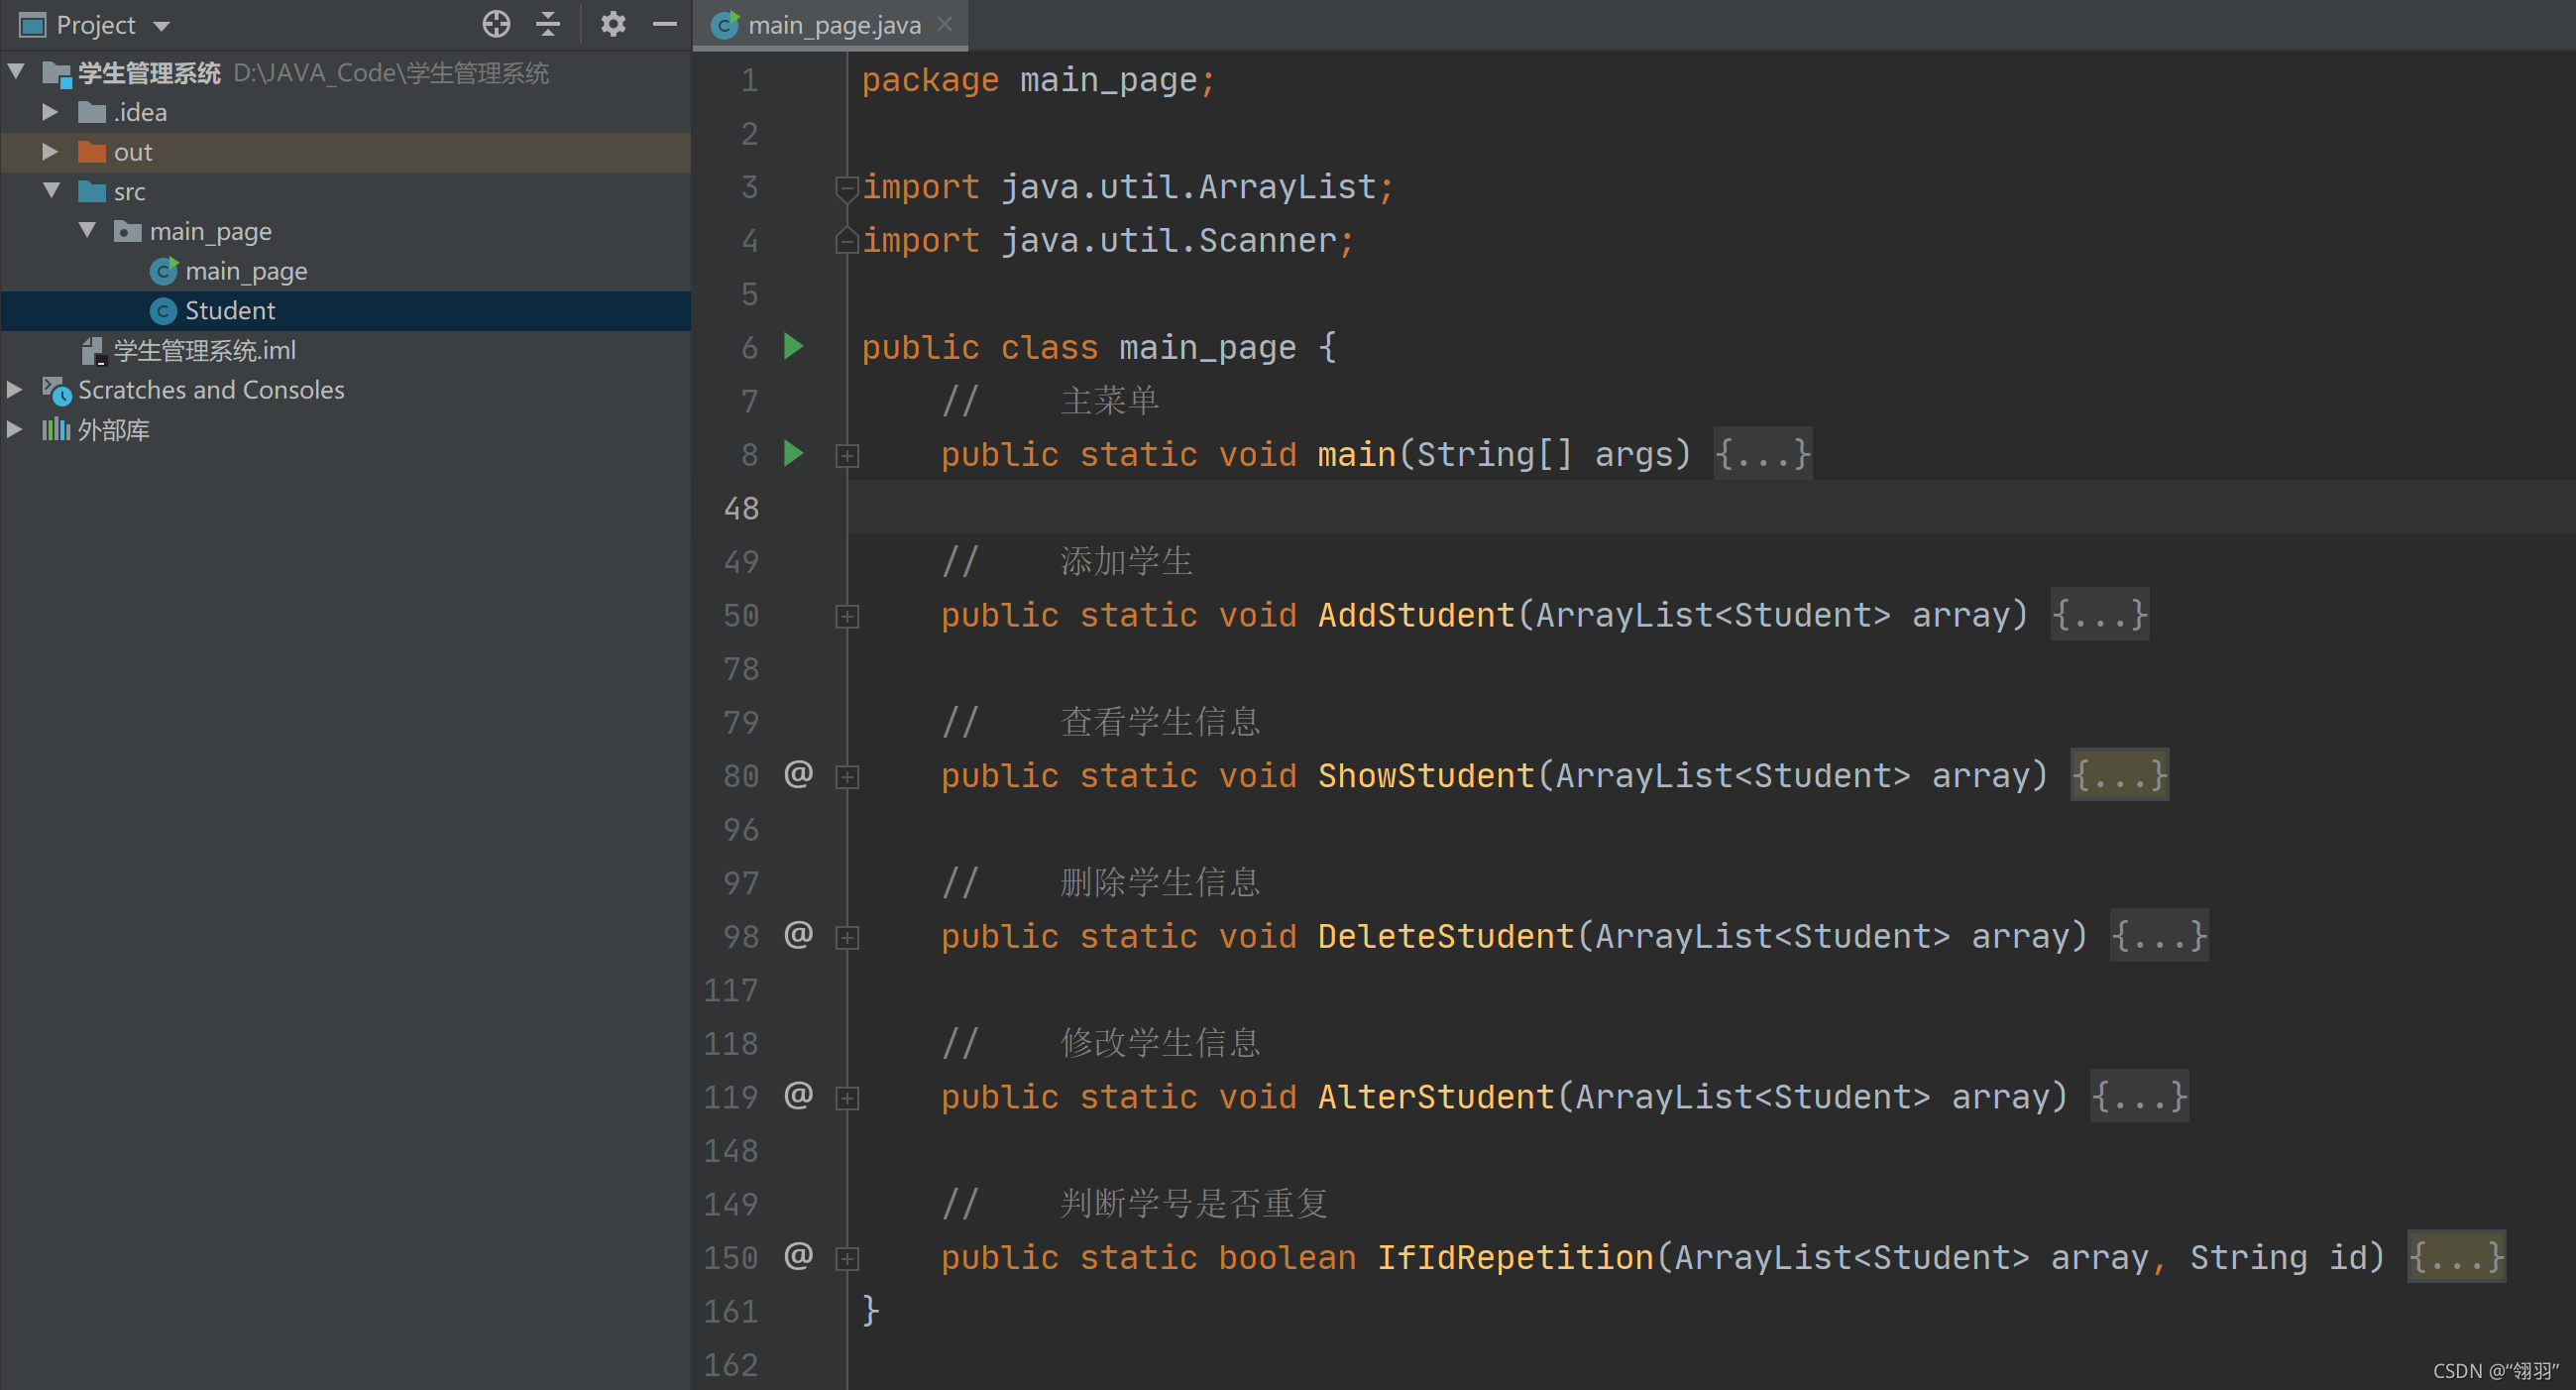Open Project panel settings gear

613,24
